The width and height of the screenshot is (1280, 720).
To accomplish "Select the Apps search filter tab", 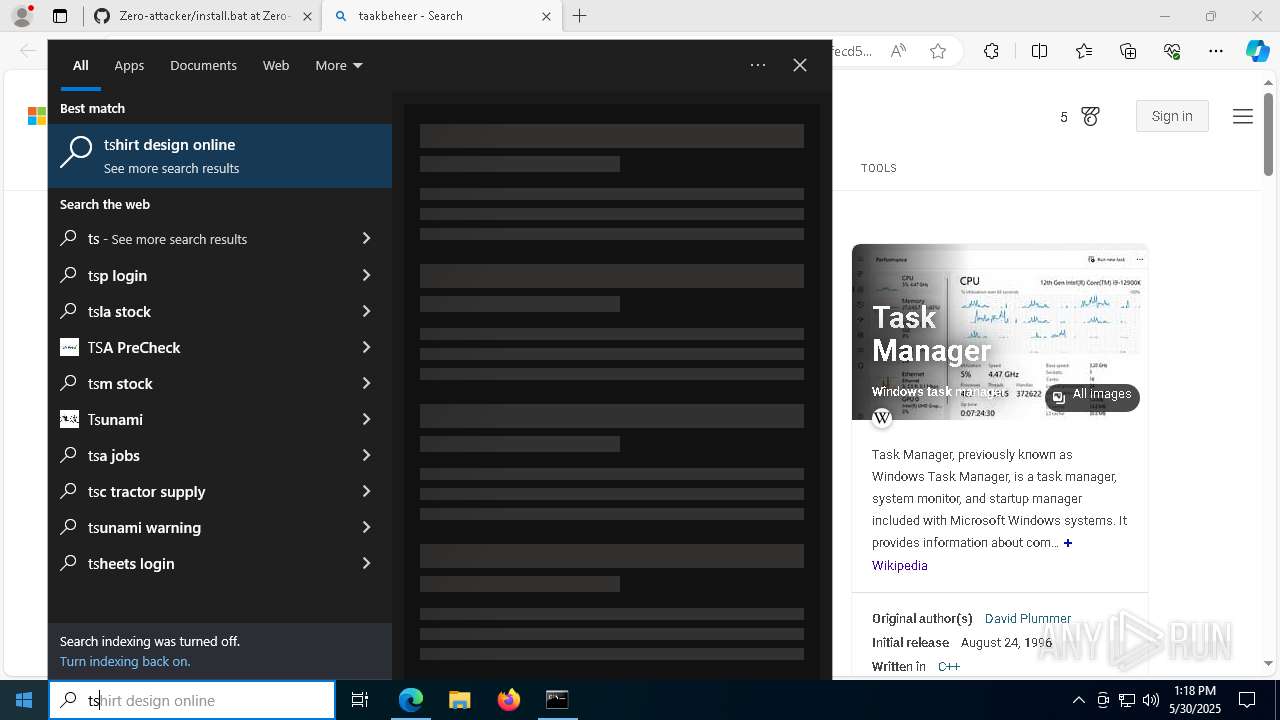I will tap(129, 66).
